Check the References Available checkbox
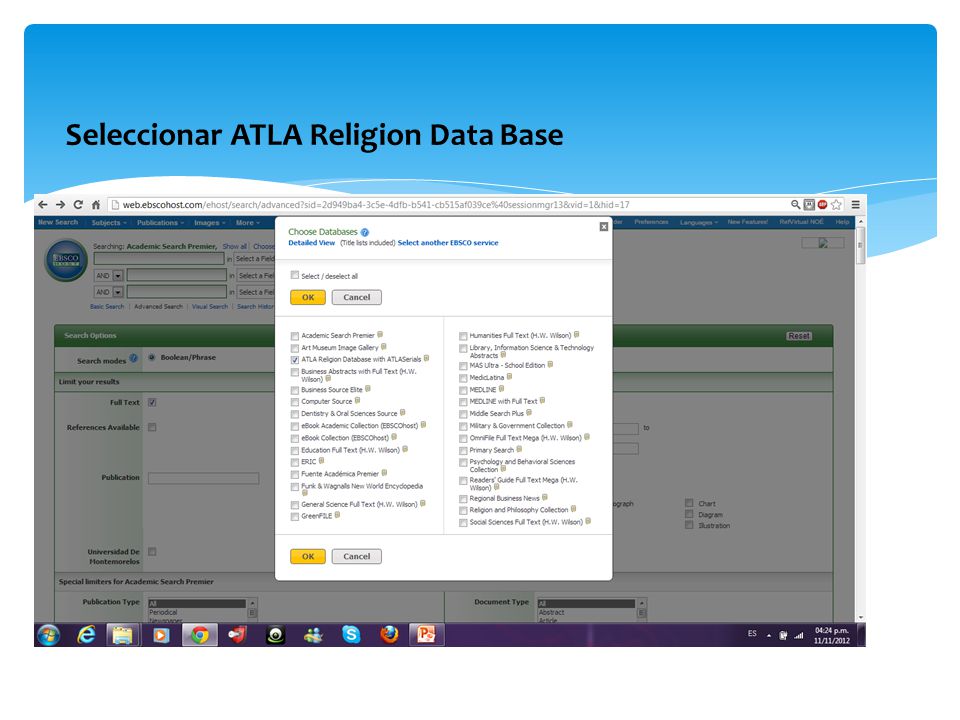960x720 pixels. point(152,427)
